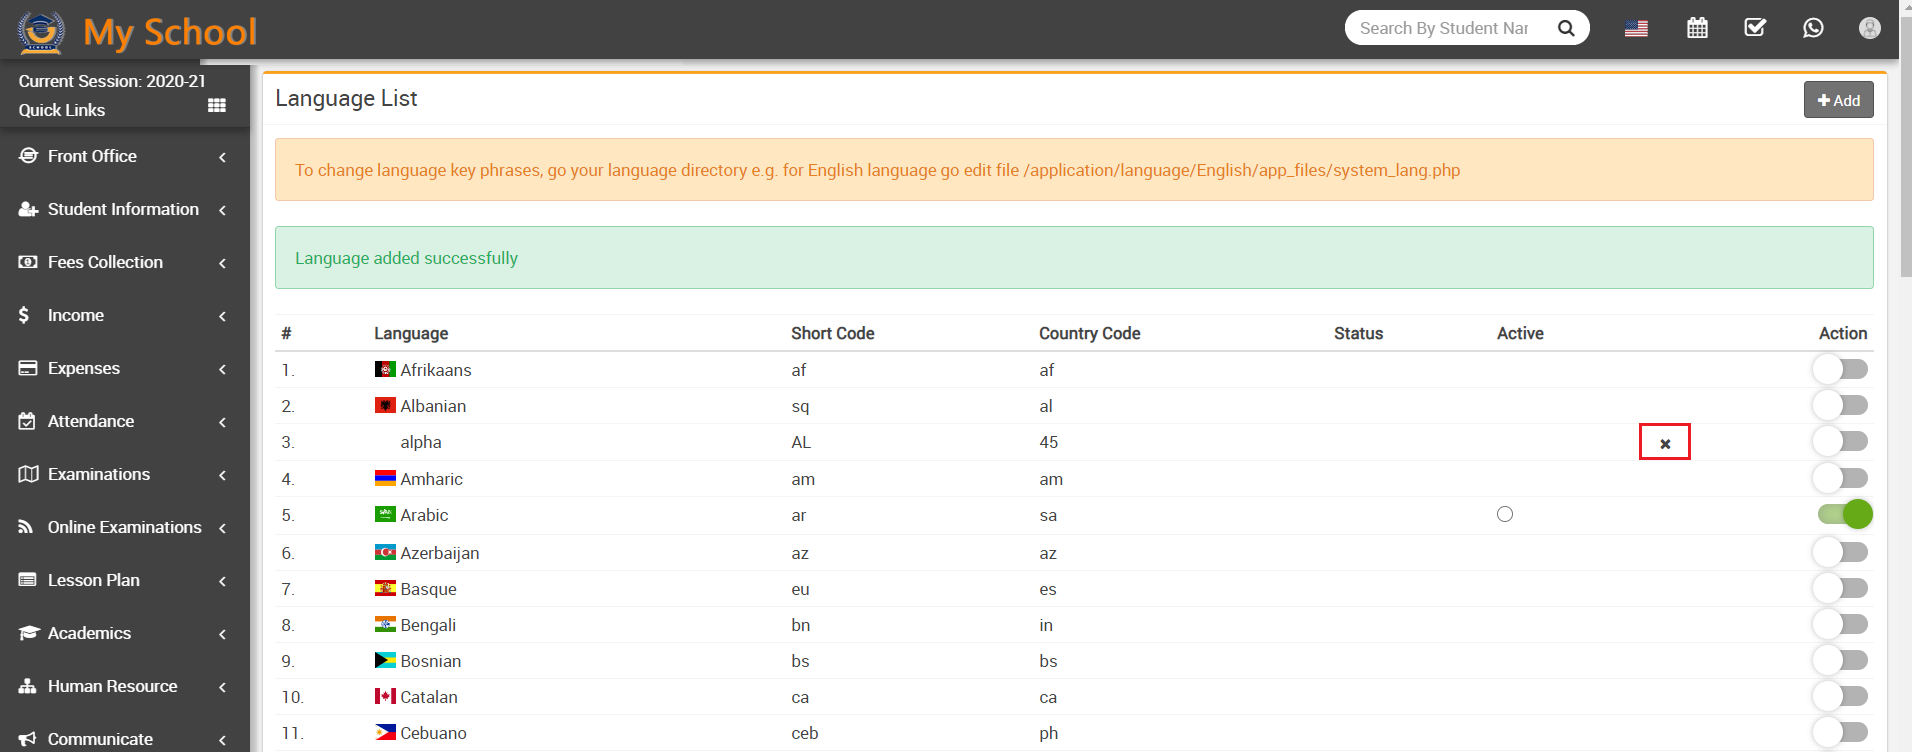Open the Quick Links grid icon
The image size is (1912, 752).
coord(216,106)
